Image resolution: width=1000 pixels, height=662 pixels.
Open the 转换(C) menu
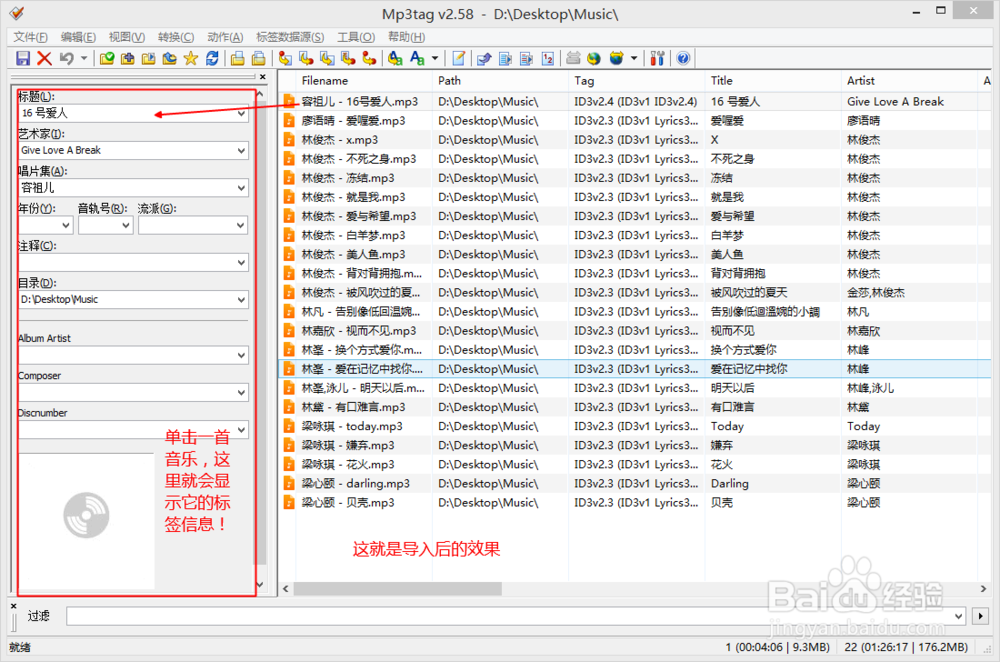click(x=176, y=37)
